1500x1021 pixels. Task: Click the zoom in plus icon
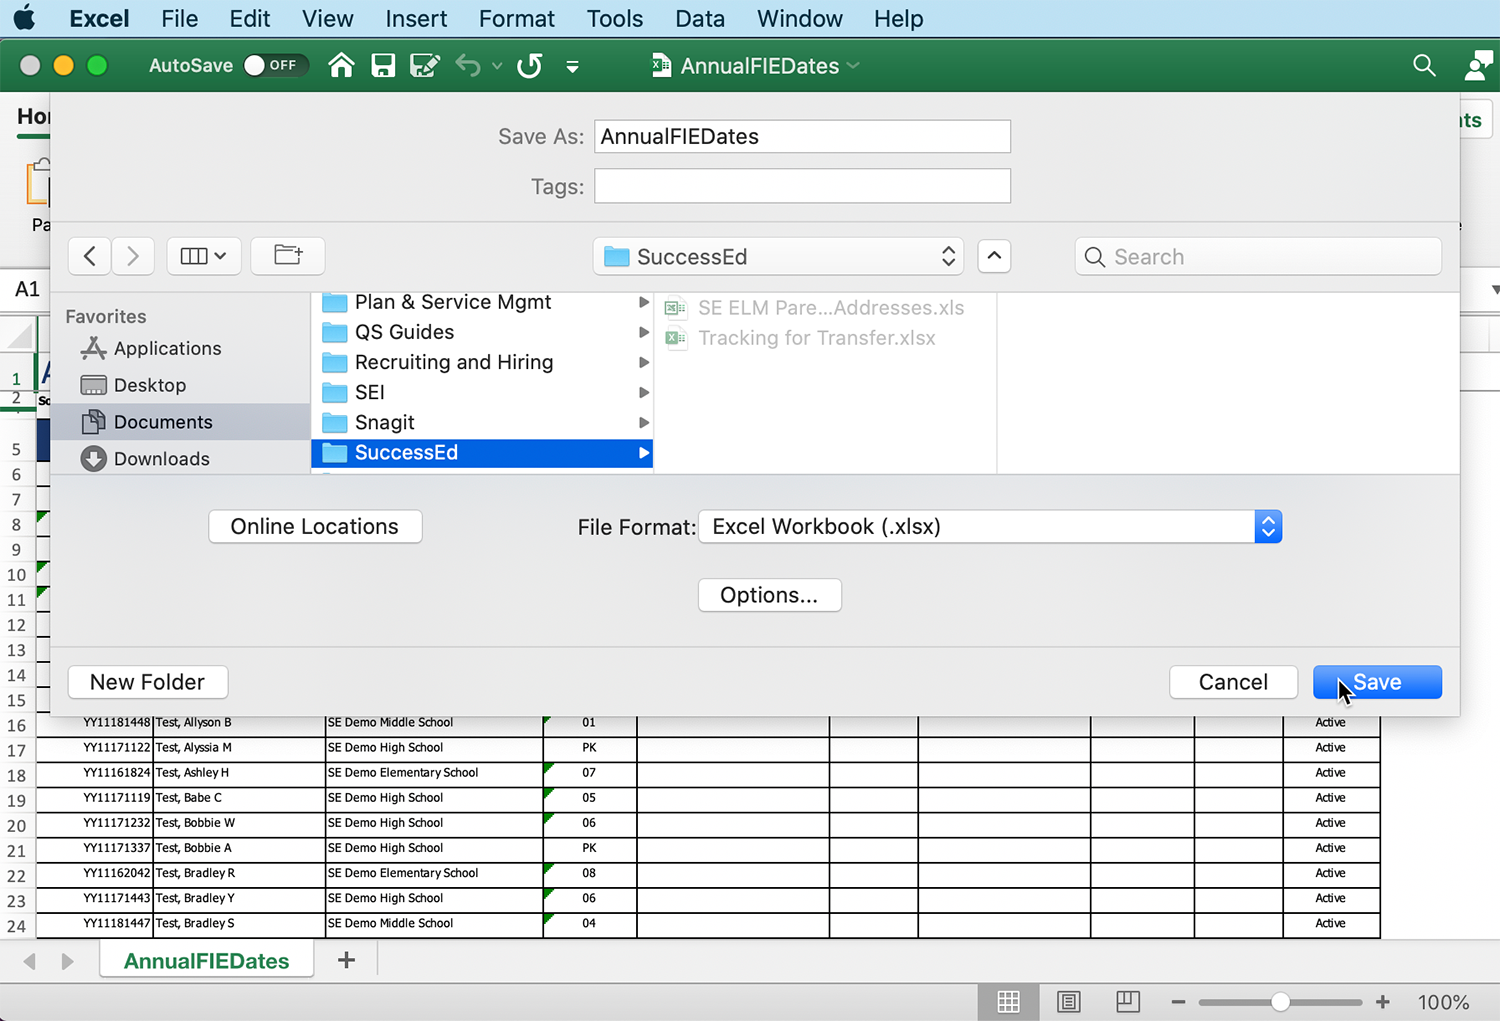click(1383, 1002)
